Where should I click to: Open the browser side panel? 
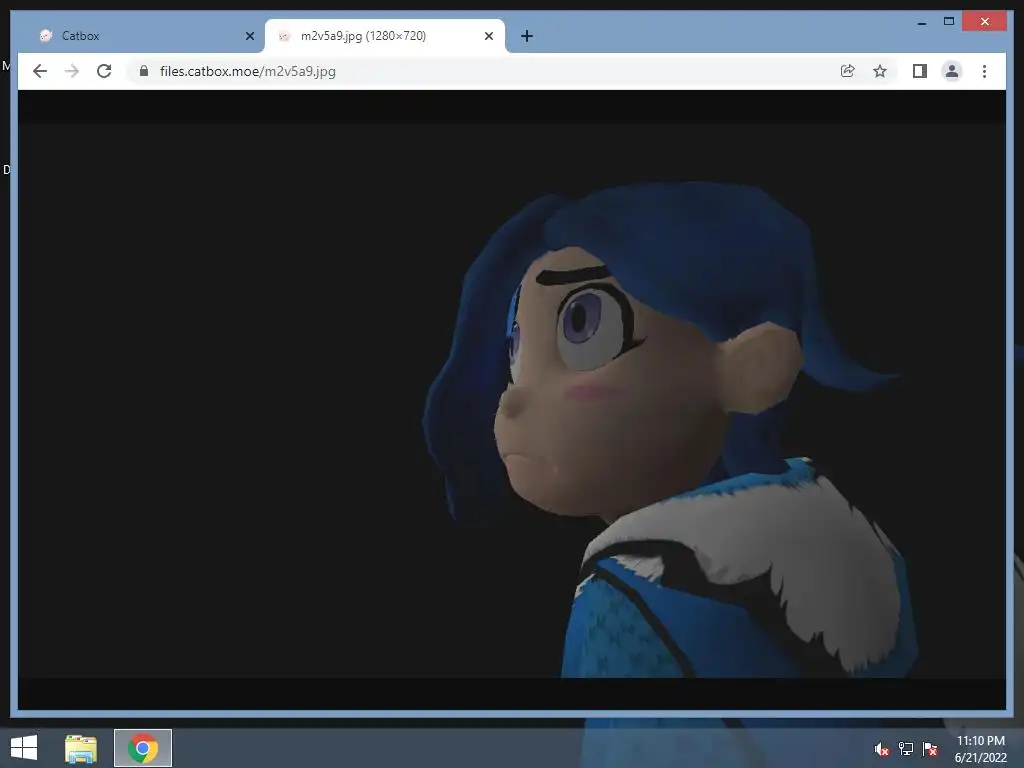(920, 71)
